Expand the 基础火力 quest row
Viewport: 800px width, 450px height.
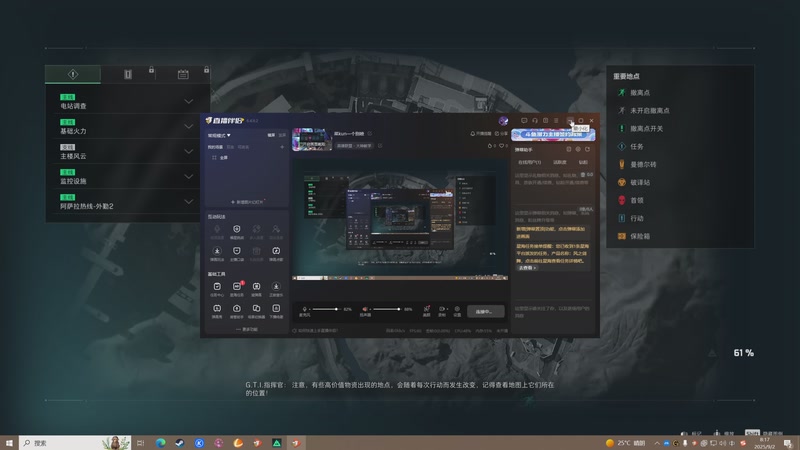128,127
